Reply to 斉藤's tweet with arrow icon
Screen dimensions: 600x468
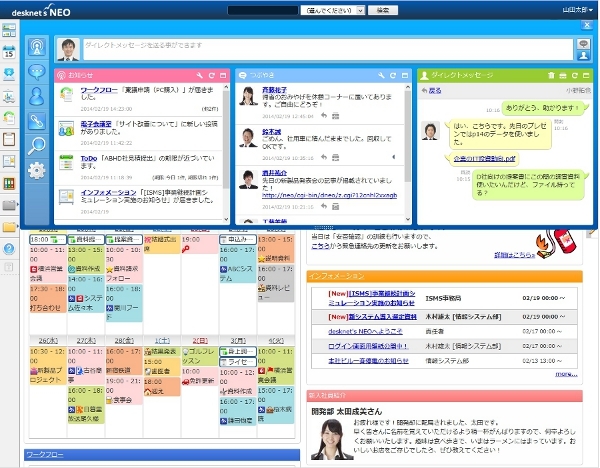coord(324,116)
